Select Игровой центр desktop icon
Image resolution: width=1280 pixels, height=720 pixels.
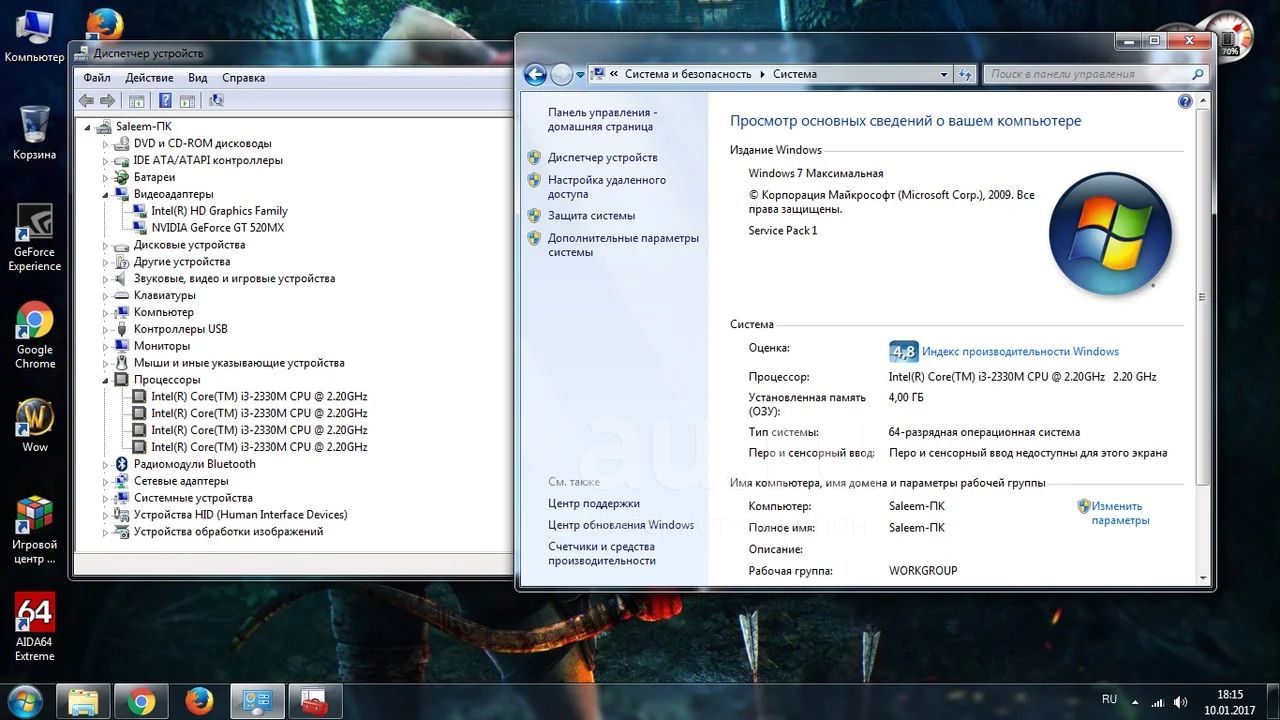34,530
